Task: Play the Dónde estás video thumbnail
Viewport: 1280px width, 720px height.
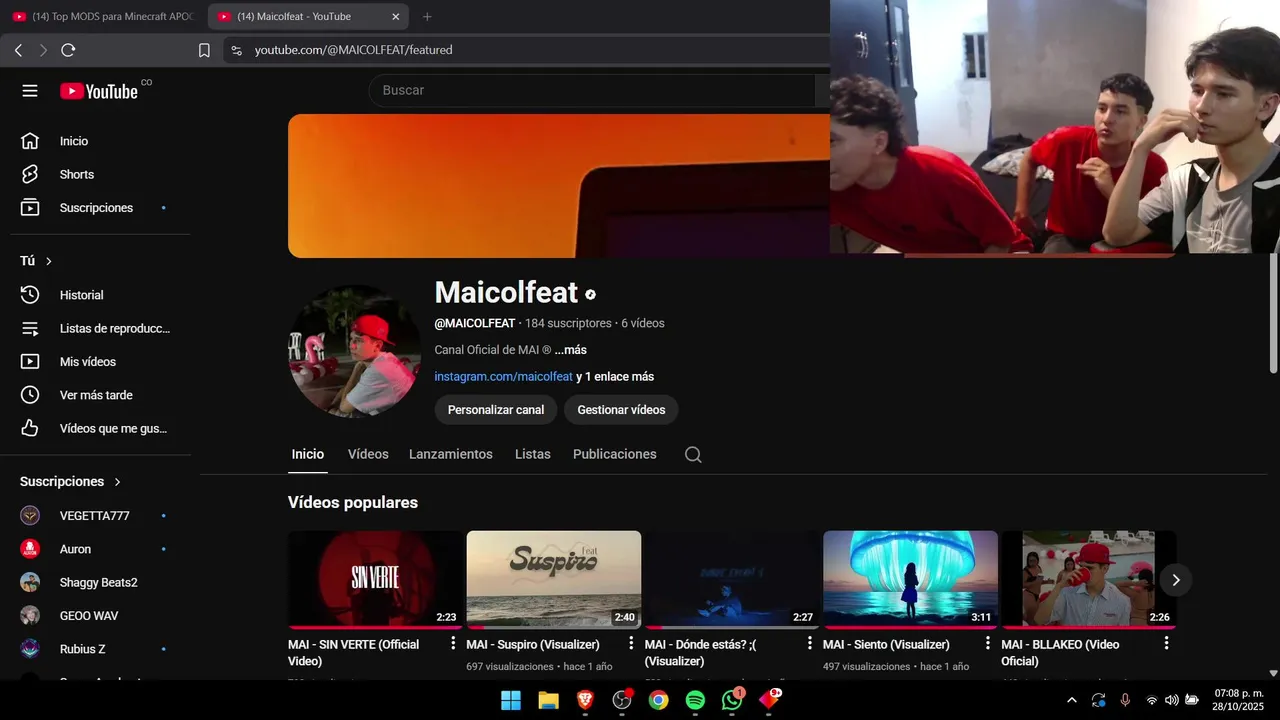Action: tap(732, 580)
